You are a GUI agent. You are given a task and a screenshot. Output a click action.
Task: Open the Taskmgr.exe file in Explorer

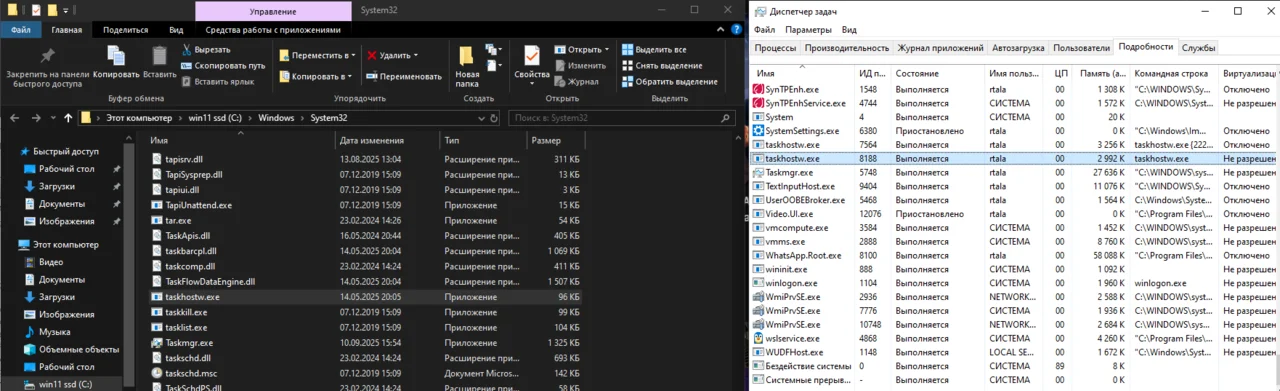pos(189,342)
